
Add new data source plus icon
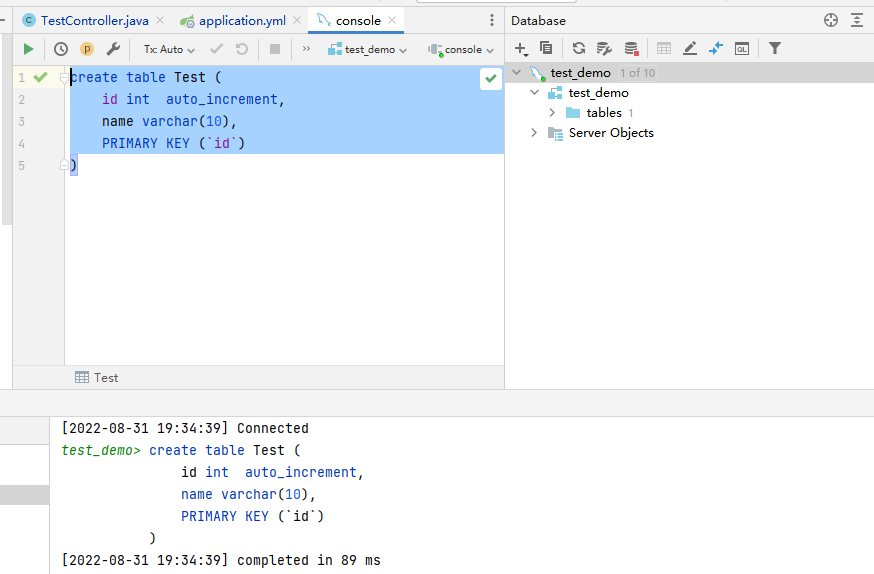point(521,49)
